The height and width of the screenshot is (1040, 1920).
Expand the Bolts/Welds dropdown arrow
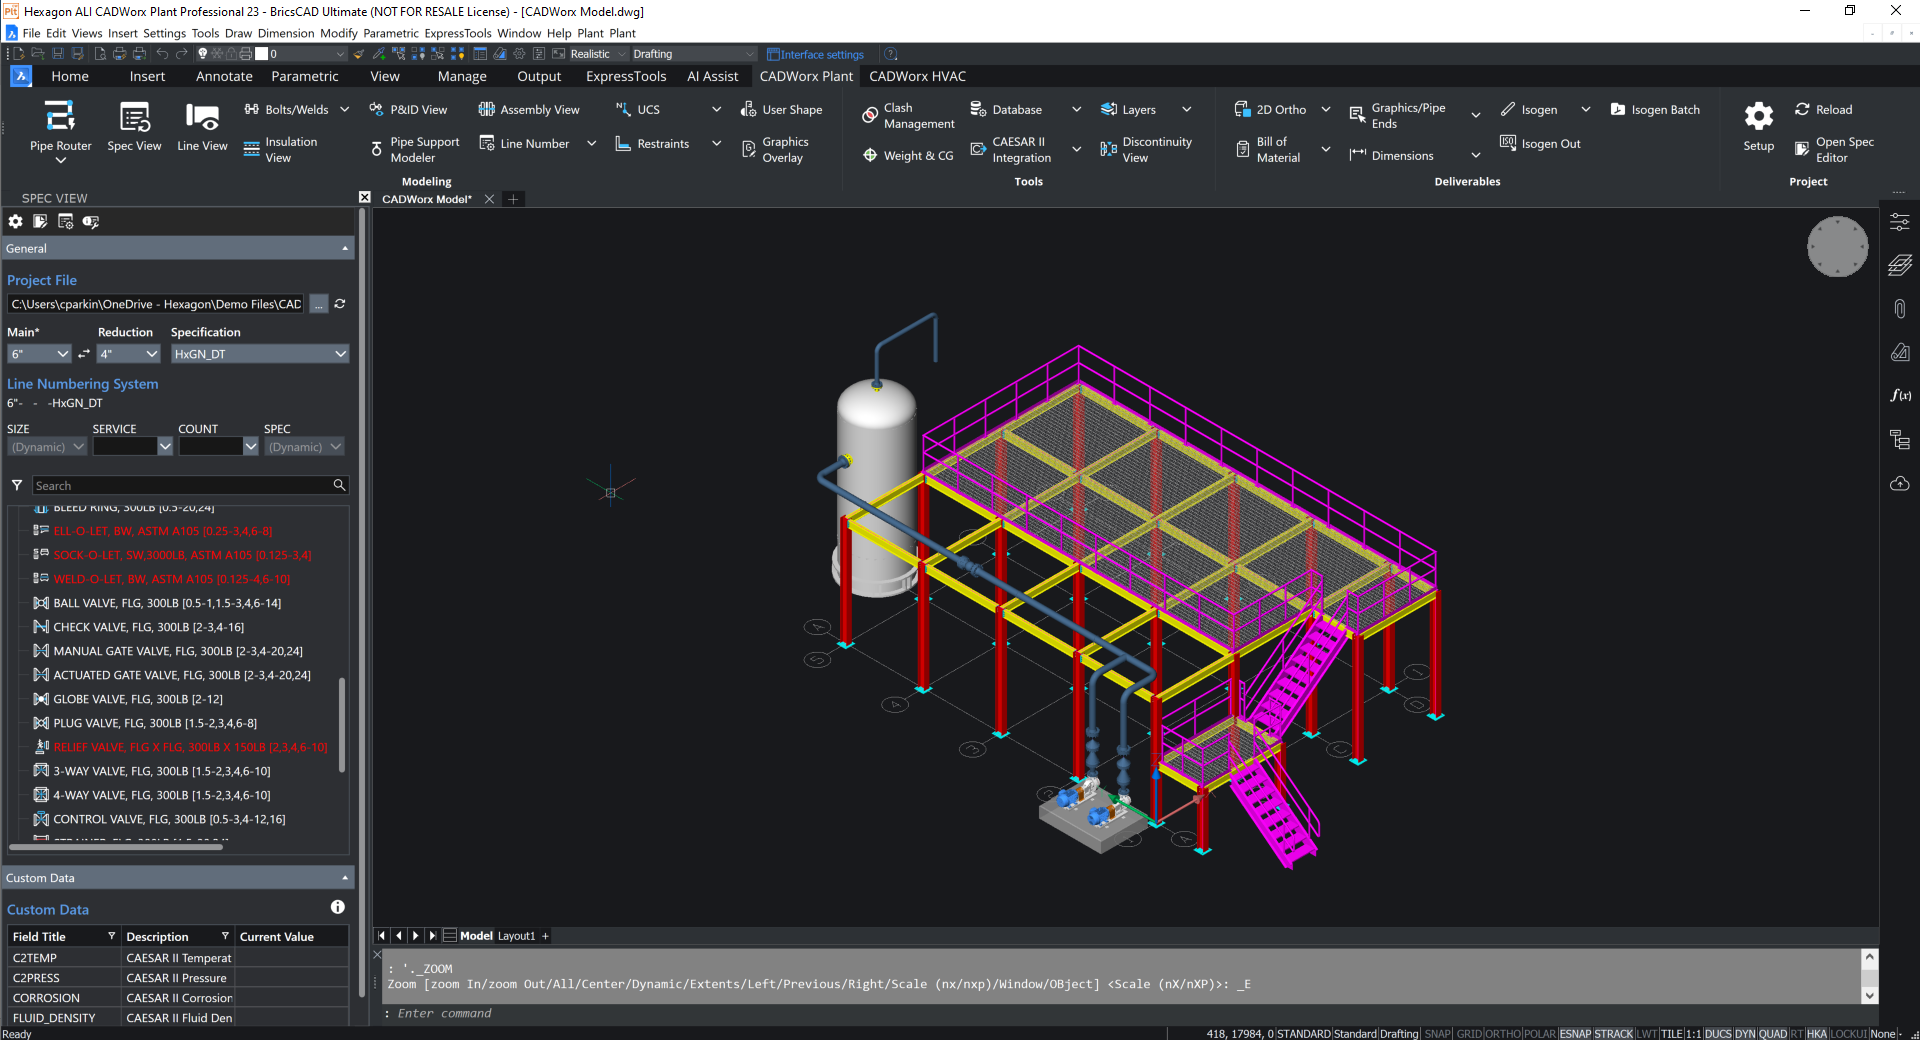[344, 109]
